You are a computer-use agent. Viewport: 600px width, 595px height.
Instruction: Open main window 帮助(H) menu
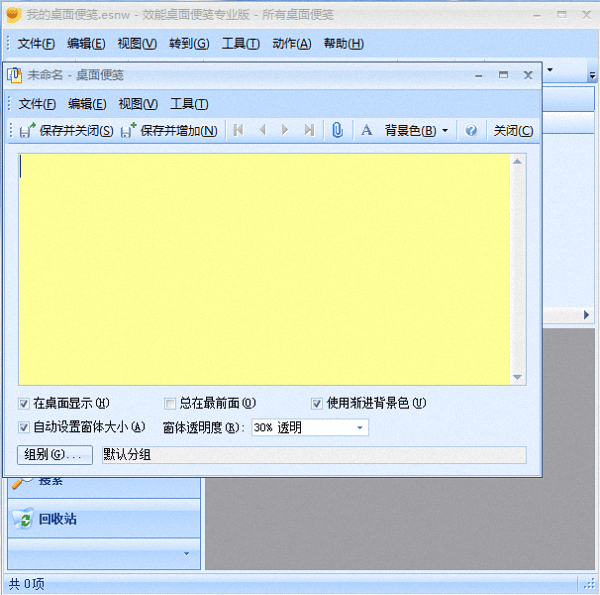pyautogui.click(x=344, y=44)
